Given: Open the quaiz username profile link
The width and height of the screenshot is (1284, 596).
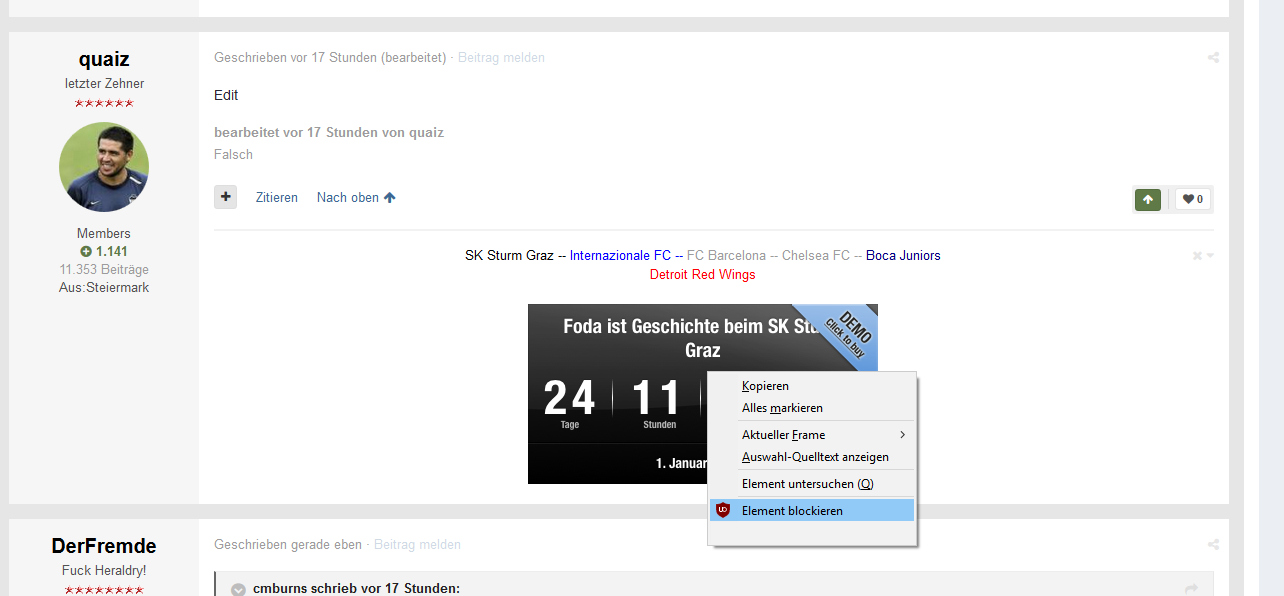Looking at the screenshot, I should (104, 59).
